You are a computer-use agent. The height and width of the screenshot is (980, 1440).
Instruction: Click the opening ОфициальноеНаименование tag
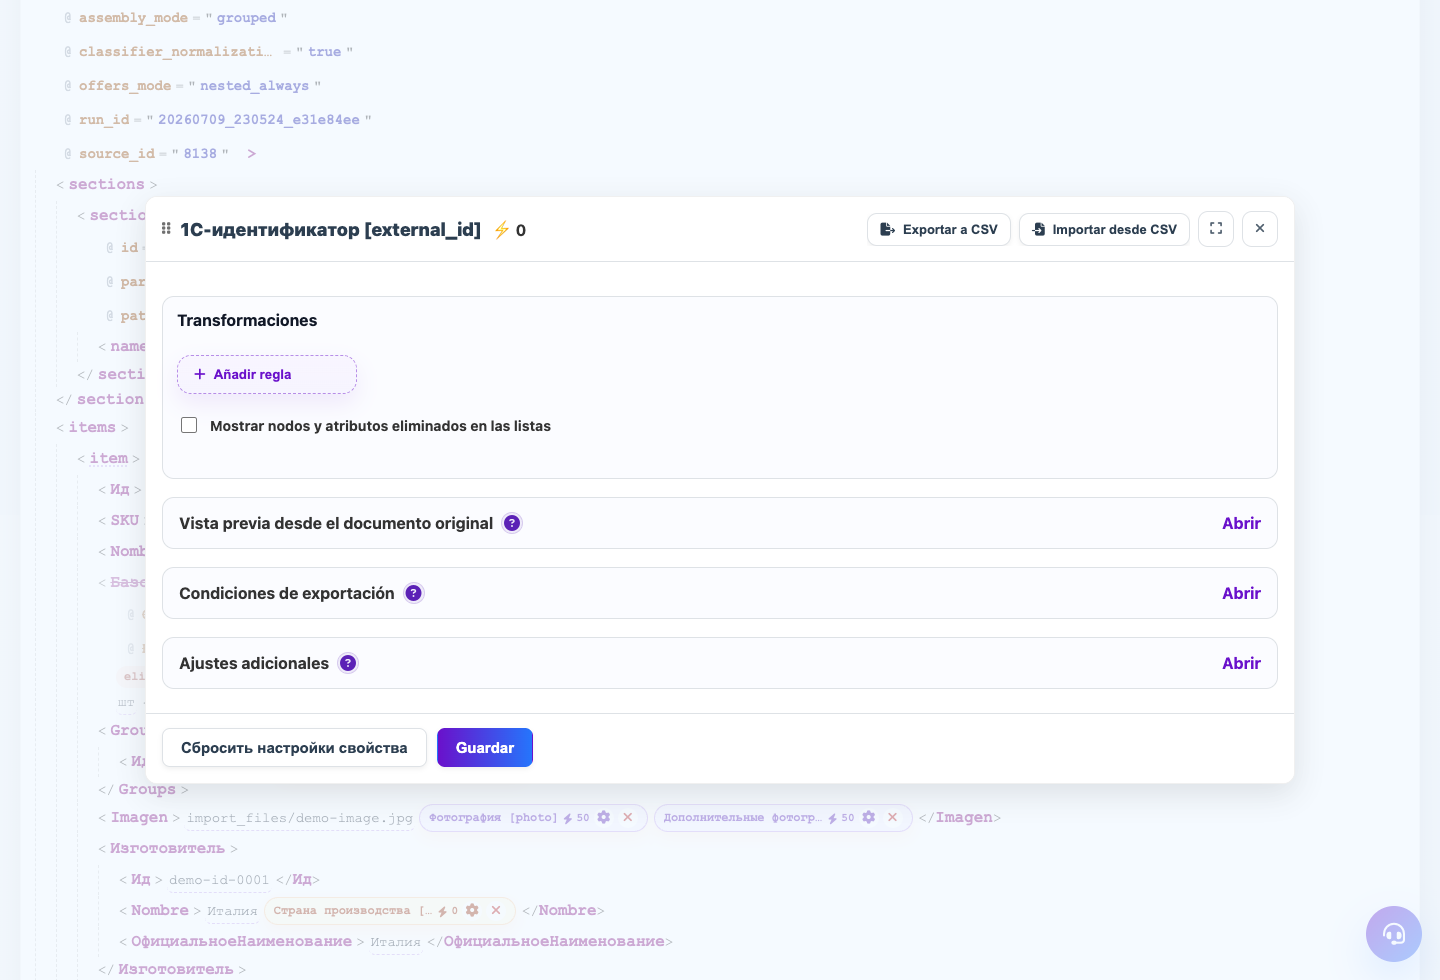coord(241,941)
